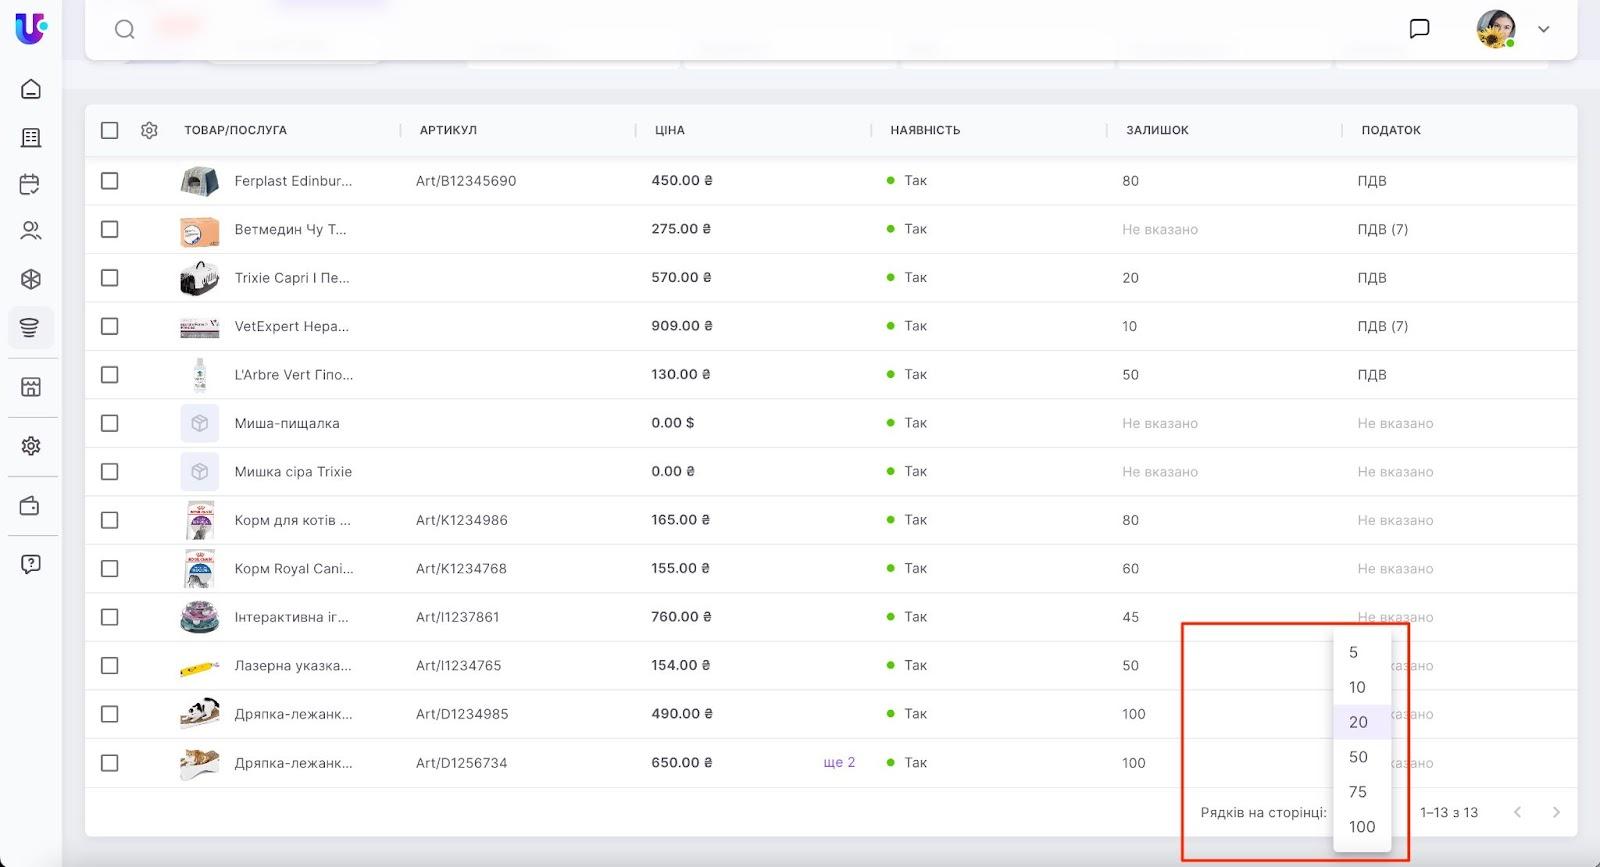Open the wallet icon in sidebar
The width and height of the screenshot is (1600, 867).
click(31, 506)
